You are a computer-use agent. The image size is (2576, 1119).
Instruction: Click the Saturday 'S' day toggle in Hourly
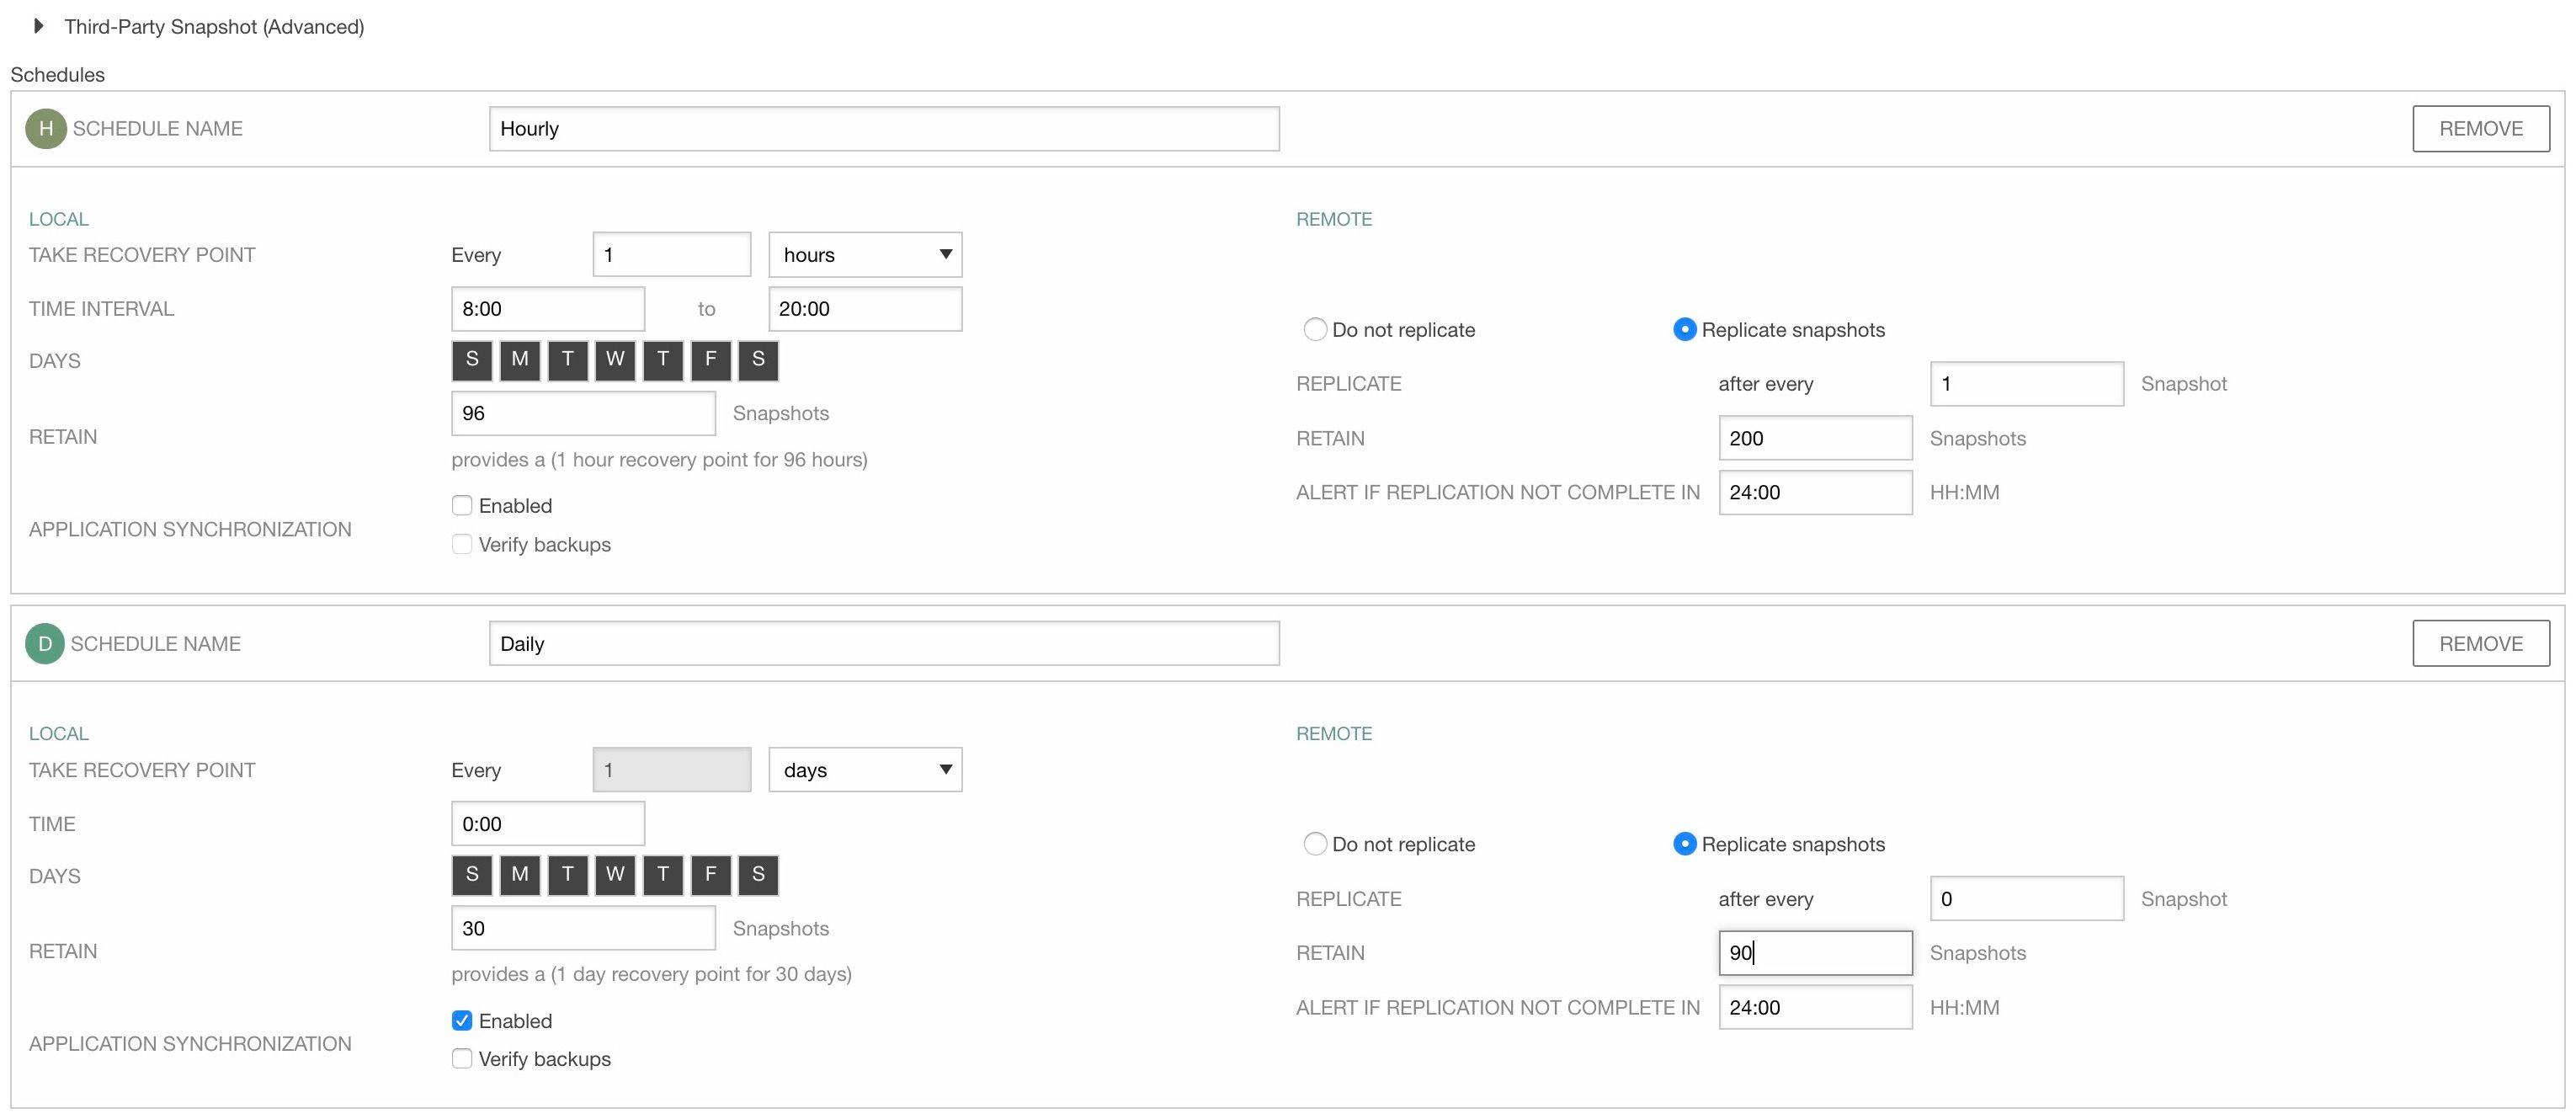pos(754,360)
